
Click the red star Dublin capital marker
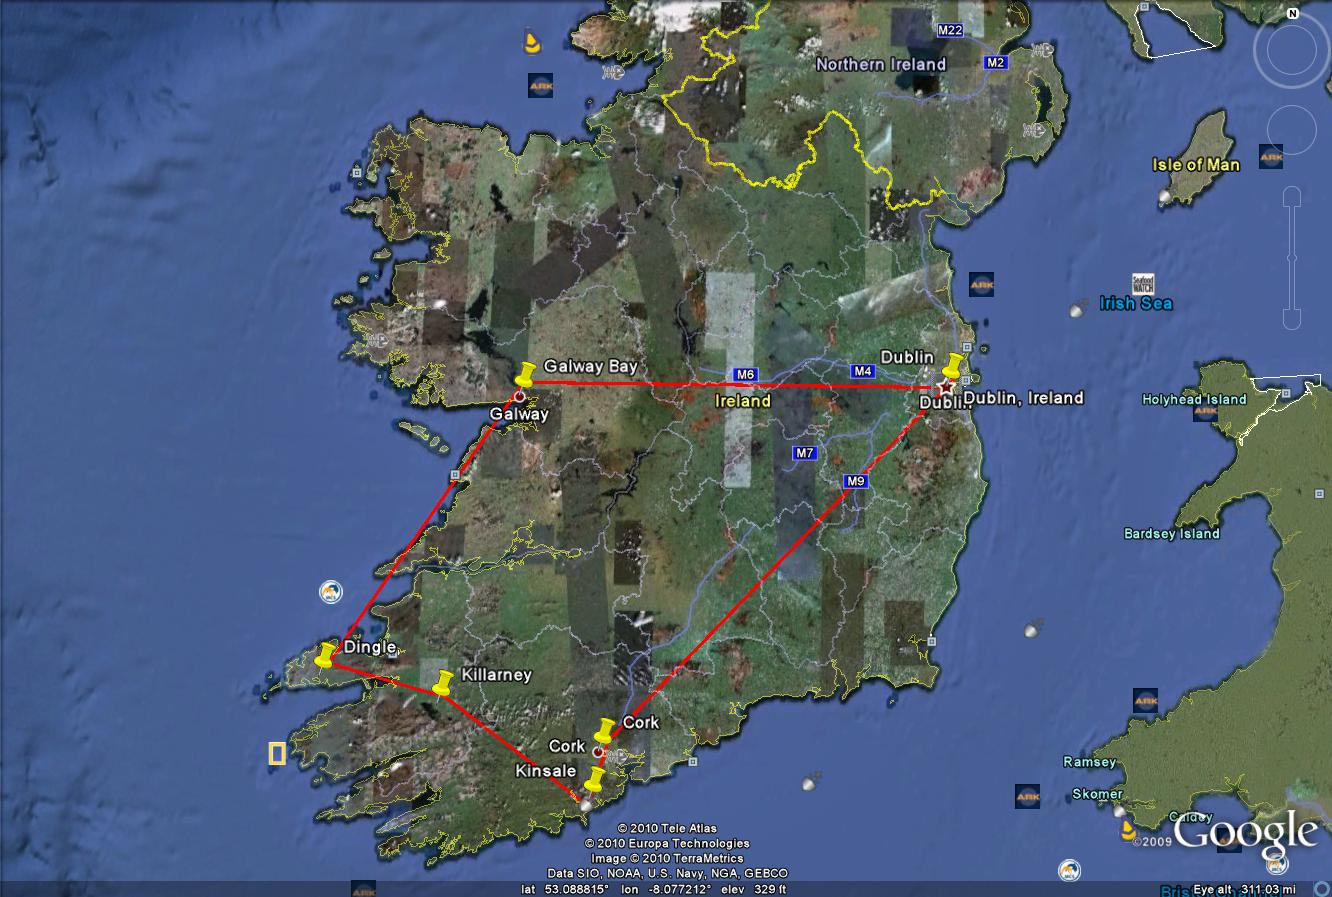click(x=944, y=387)
